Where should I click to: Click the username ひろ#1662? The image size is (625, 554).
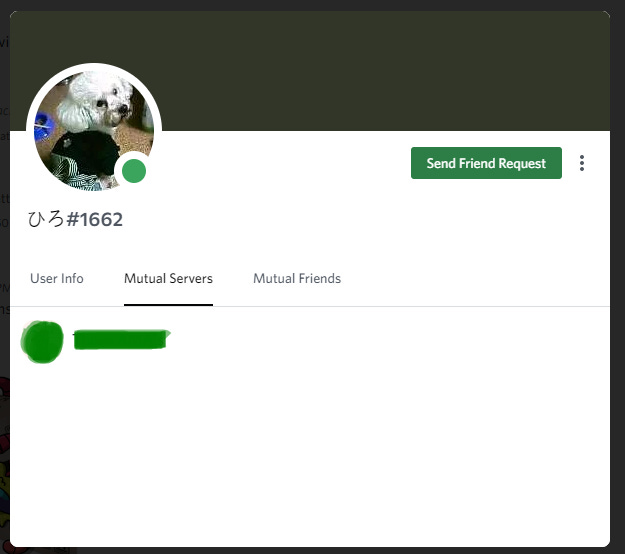coord(75,219)
